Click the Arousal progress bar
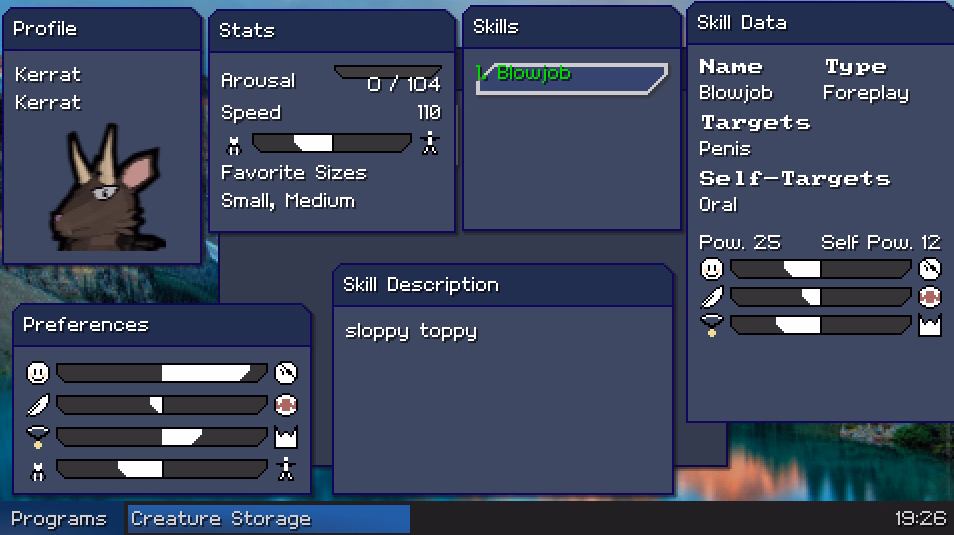The width and height of the screenshot is (954, 535). [388, 73]
